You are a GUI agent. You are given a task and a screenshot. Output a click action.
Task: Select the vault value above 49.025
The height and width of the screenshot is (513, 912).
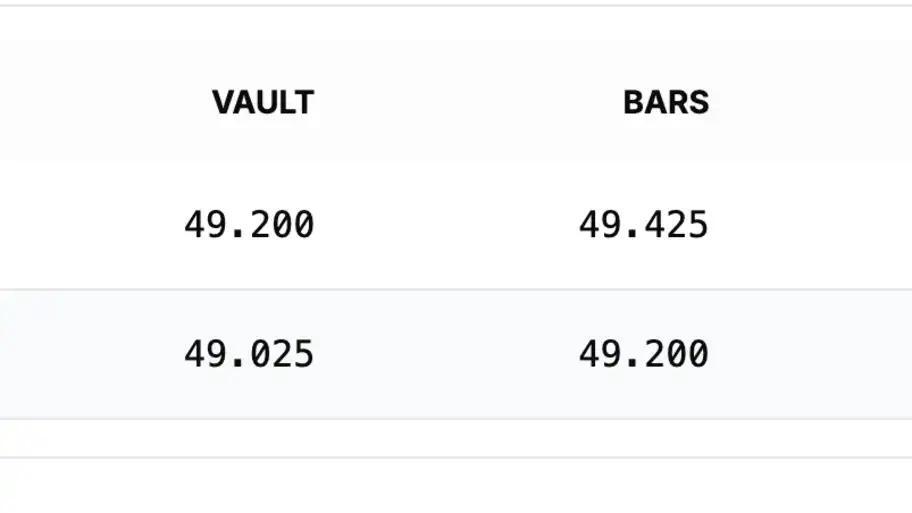pyautogui.click(x=249, y=224)
